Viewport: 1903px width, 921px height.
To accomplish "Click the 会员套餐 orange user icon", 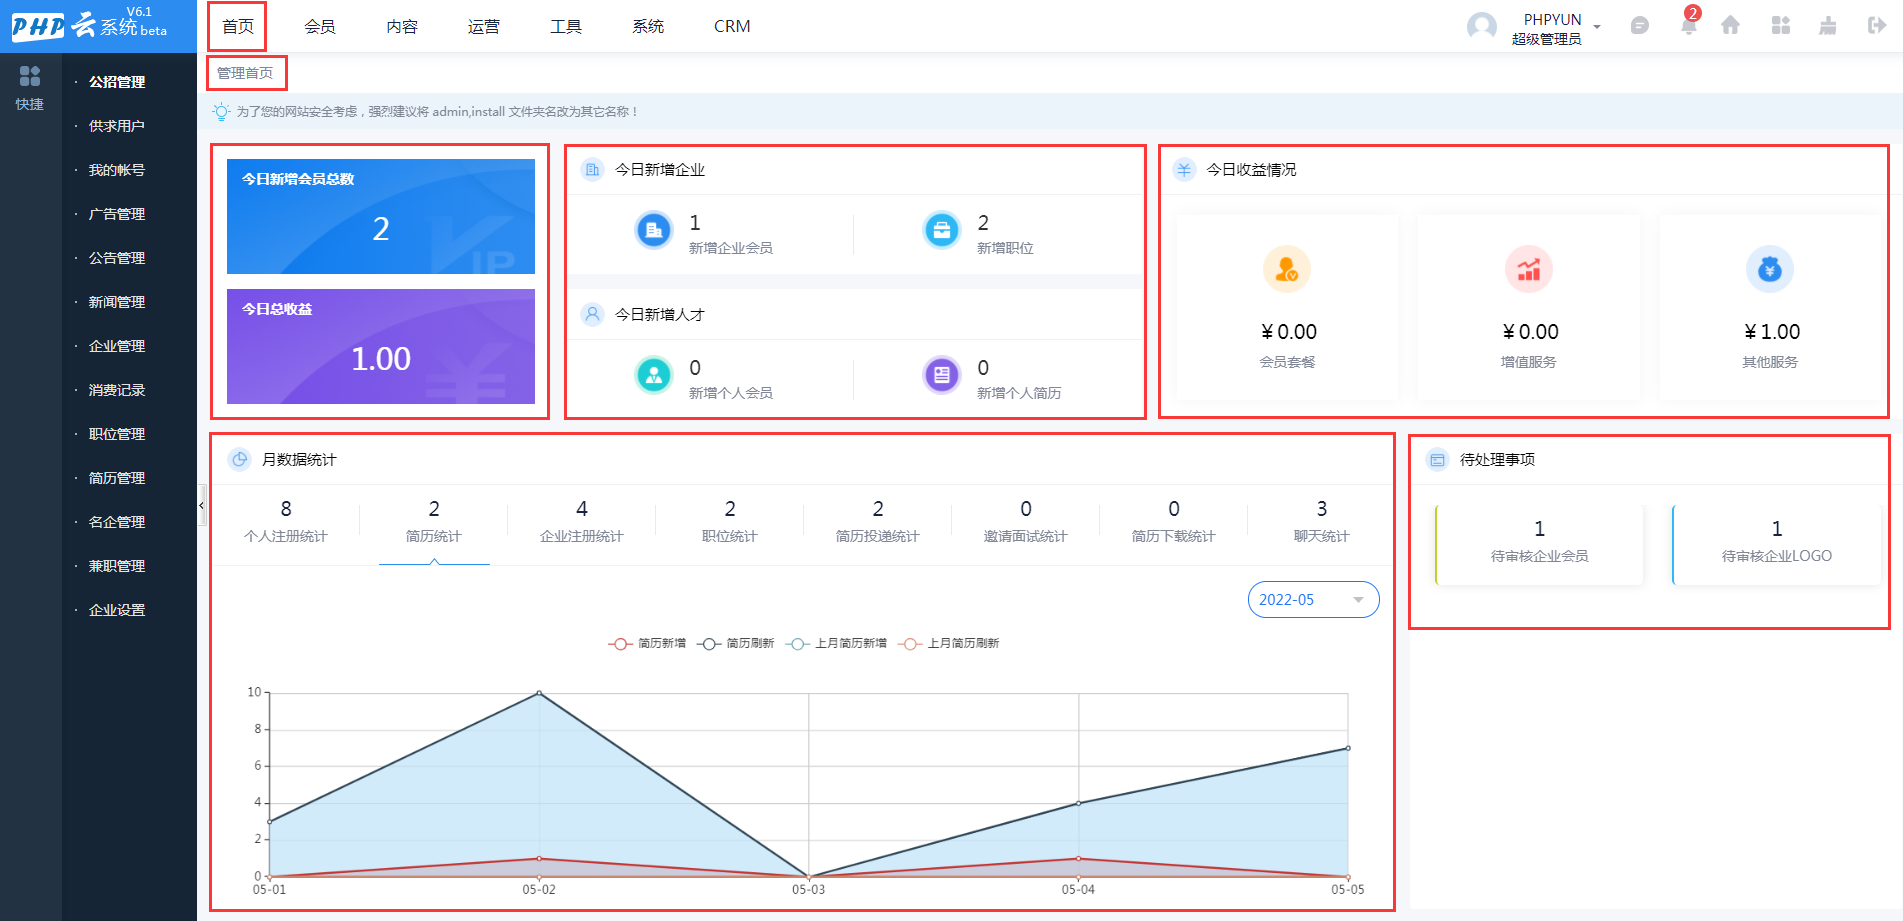I will pyautogui.click(x=1287, y=269).
